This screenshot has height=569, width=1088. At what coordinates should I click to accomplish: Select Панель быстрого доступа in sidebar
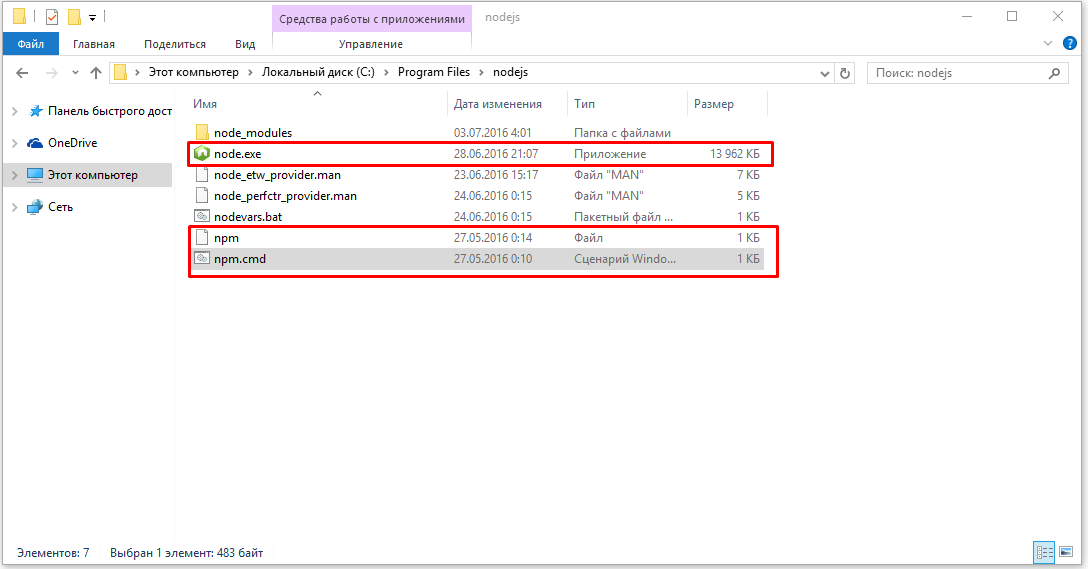point(110,111)
